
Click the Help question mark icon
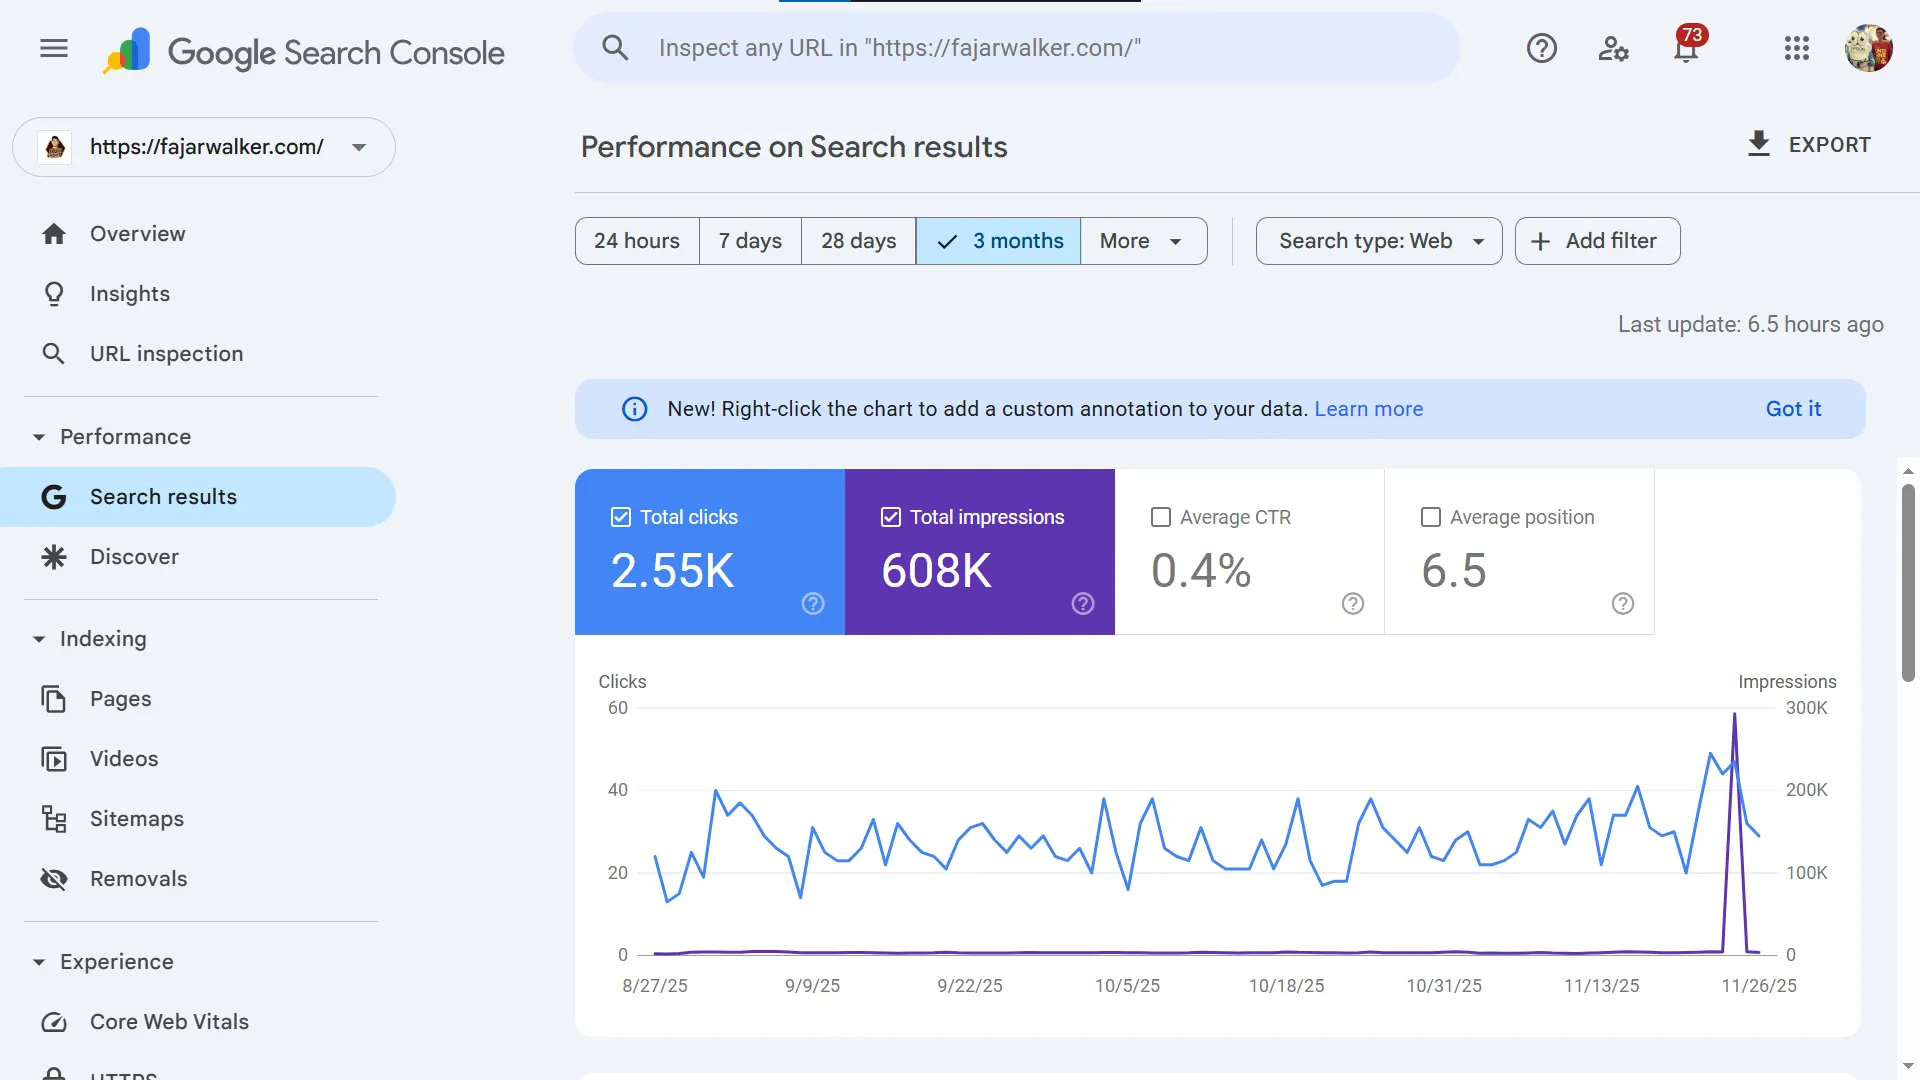tap(1541, 48)
